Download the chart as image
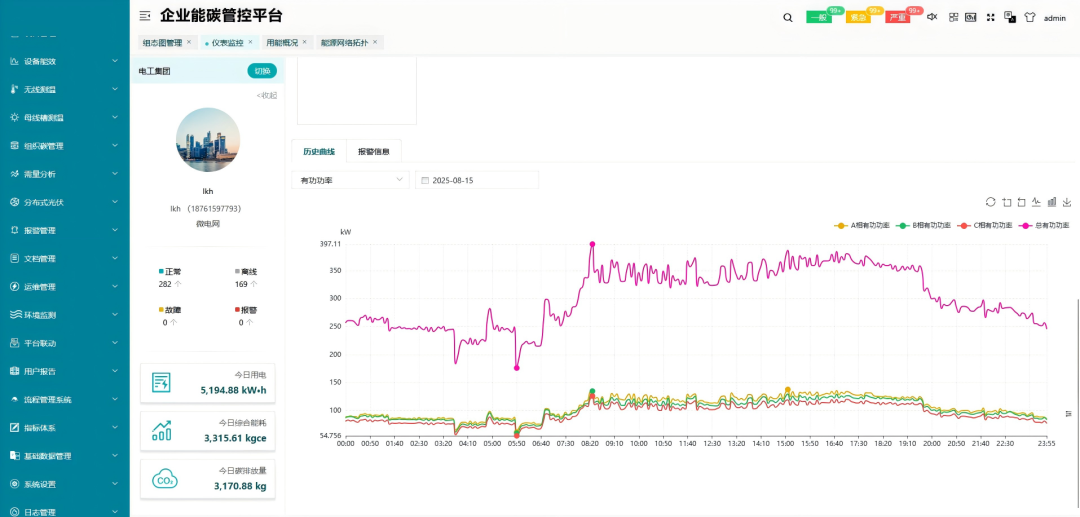1080x517 pixels. (1067, 201)
